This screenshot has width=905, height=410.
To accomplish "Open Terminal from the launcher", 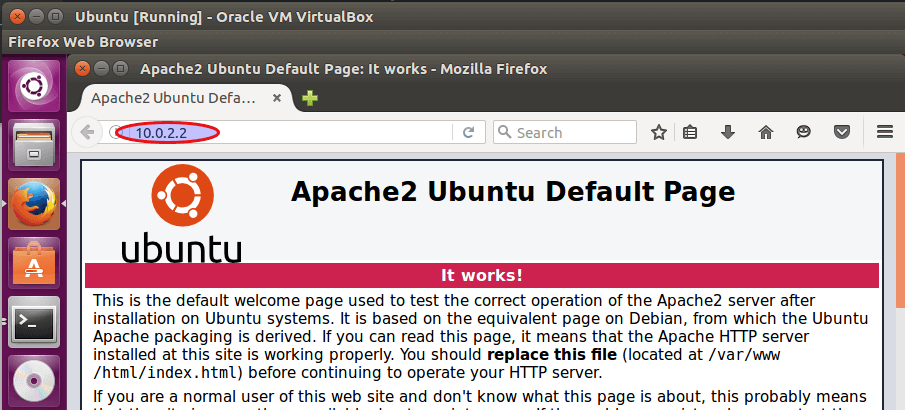I will (34, 321).
